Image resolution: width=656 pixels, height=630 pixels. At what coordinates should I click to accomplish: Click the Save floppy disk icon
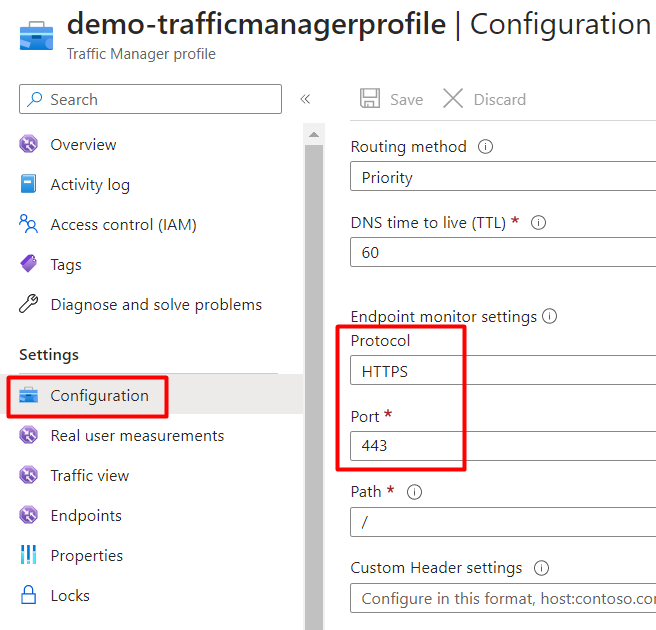[x=370, y=98]
